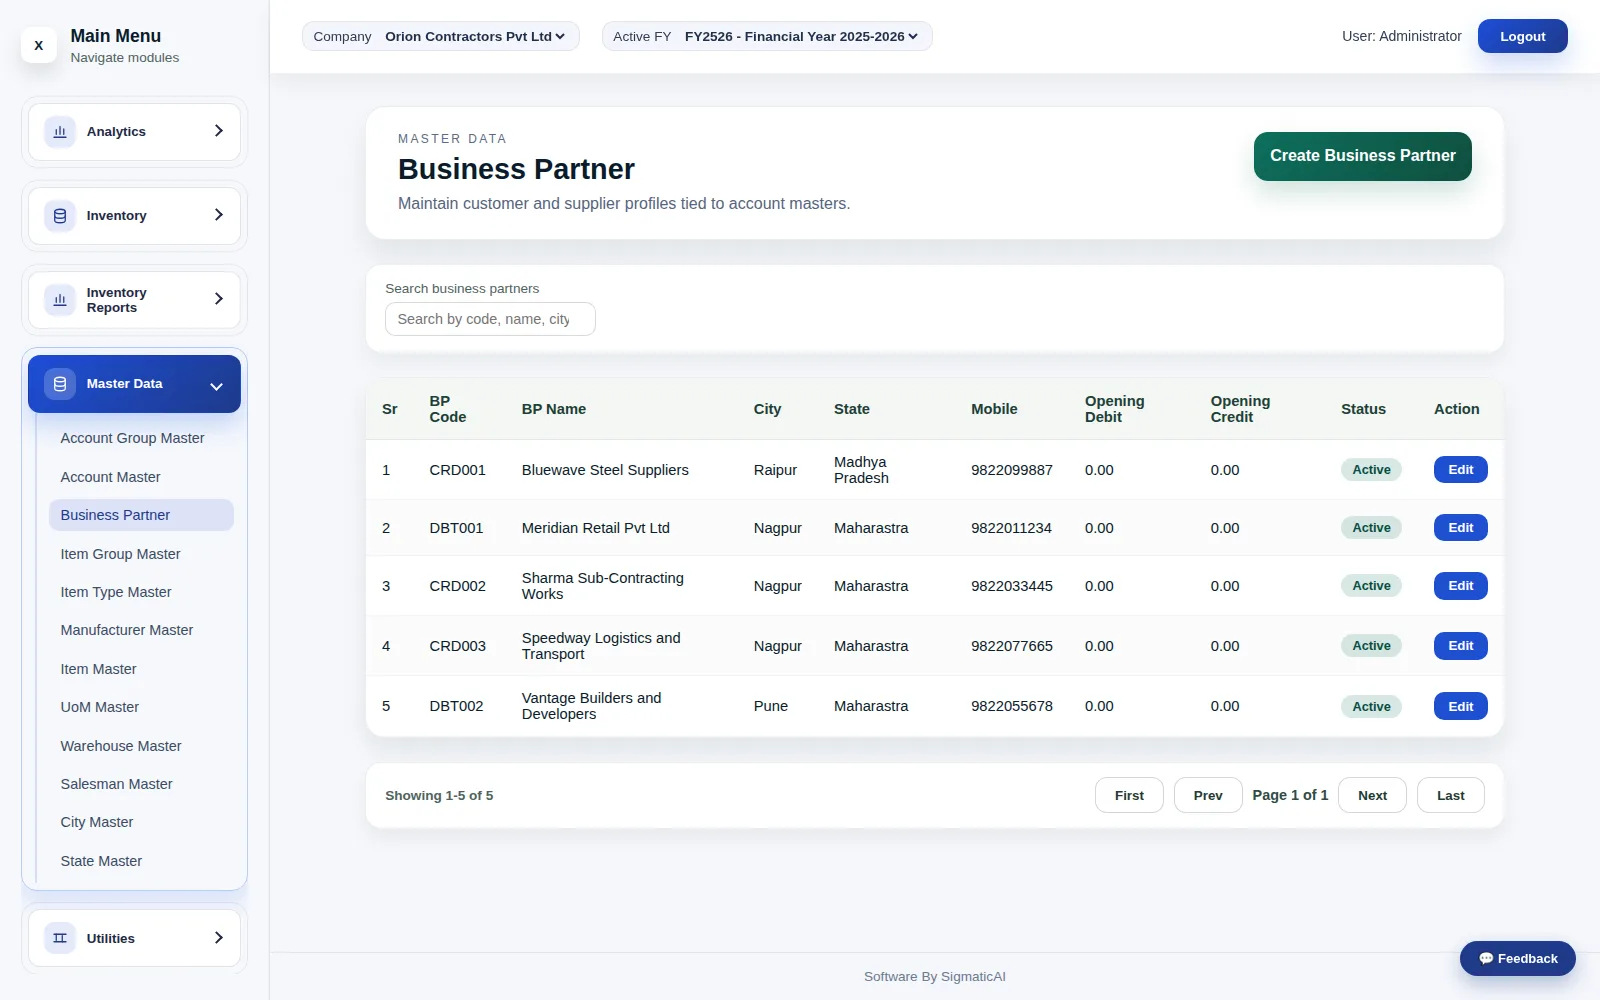Edit Meridian Retail Pvt Ltd row
Screen dimensions: 1600x1000
pyautogui.click(x=1461, y=528)
